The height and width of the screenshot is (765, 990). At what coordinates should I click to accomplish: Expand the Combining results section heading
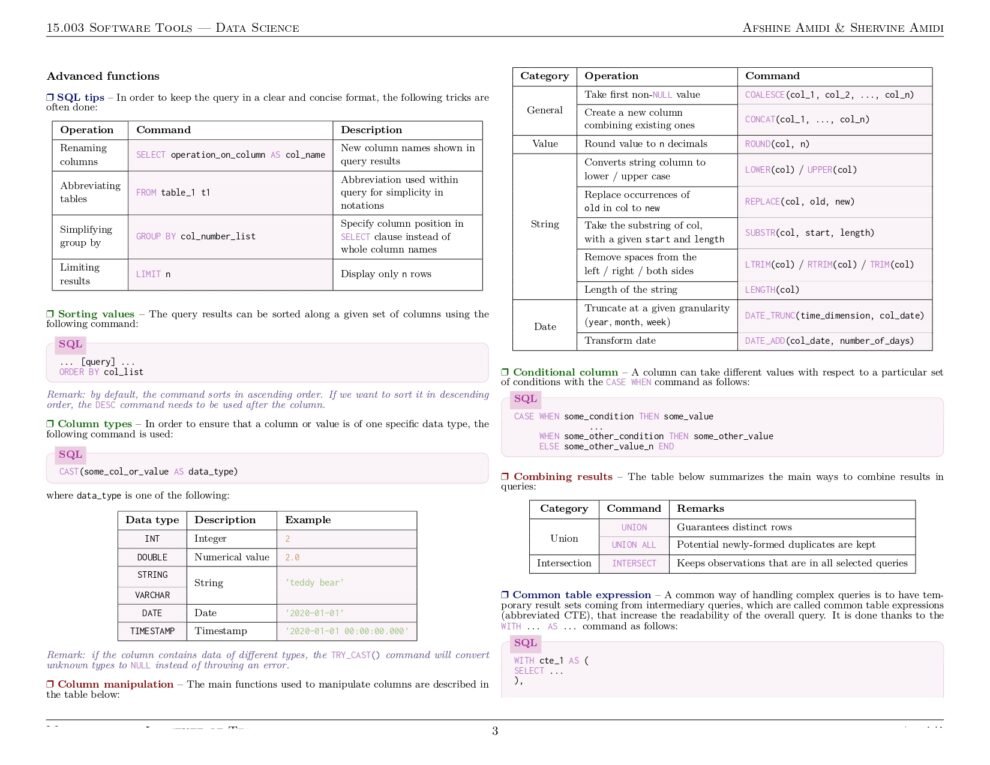click(558, 477)
